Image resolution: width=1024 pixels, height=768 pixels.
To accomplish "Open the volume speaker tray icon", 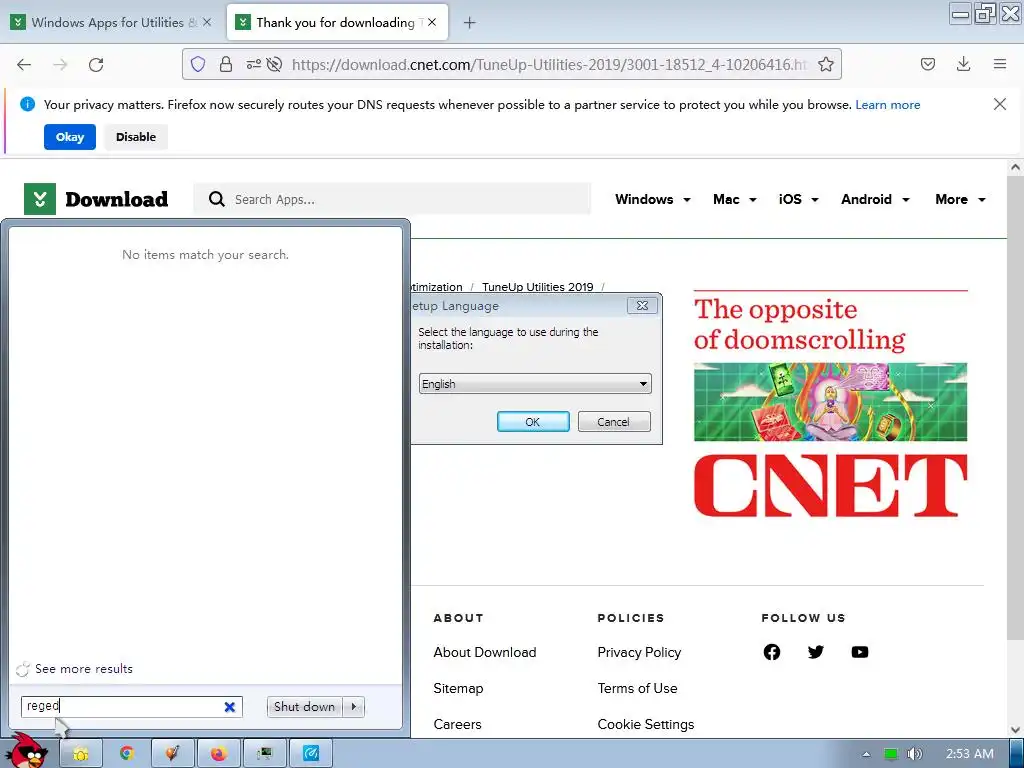I will tap(914, 754).
